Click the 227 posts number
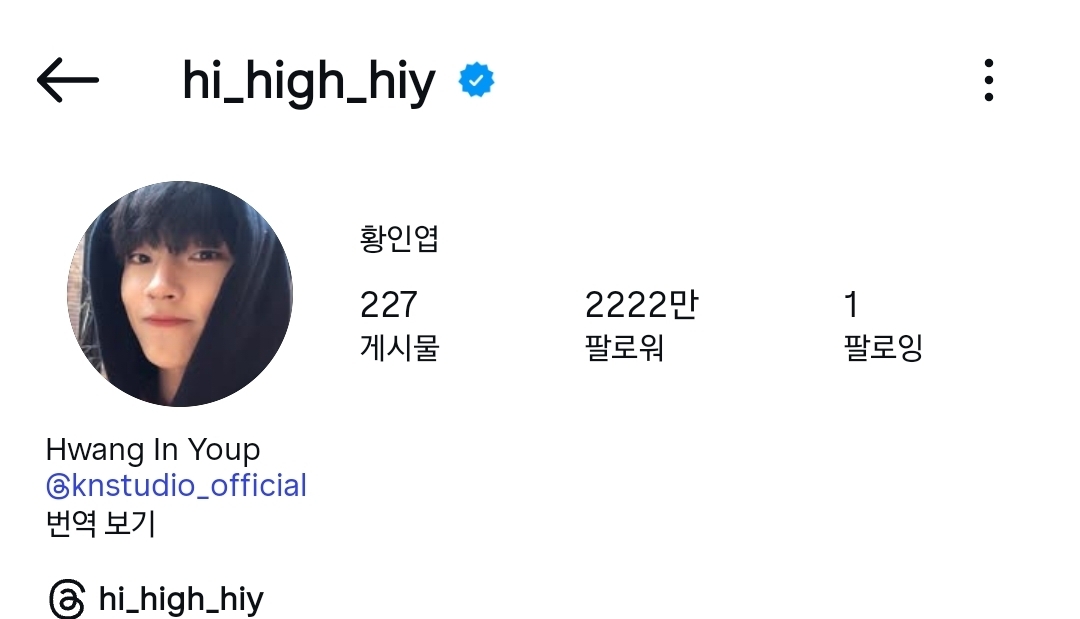This screenshot has width=1080, height=619. 388,304
